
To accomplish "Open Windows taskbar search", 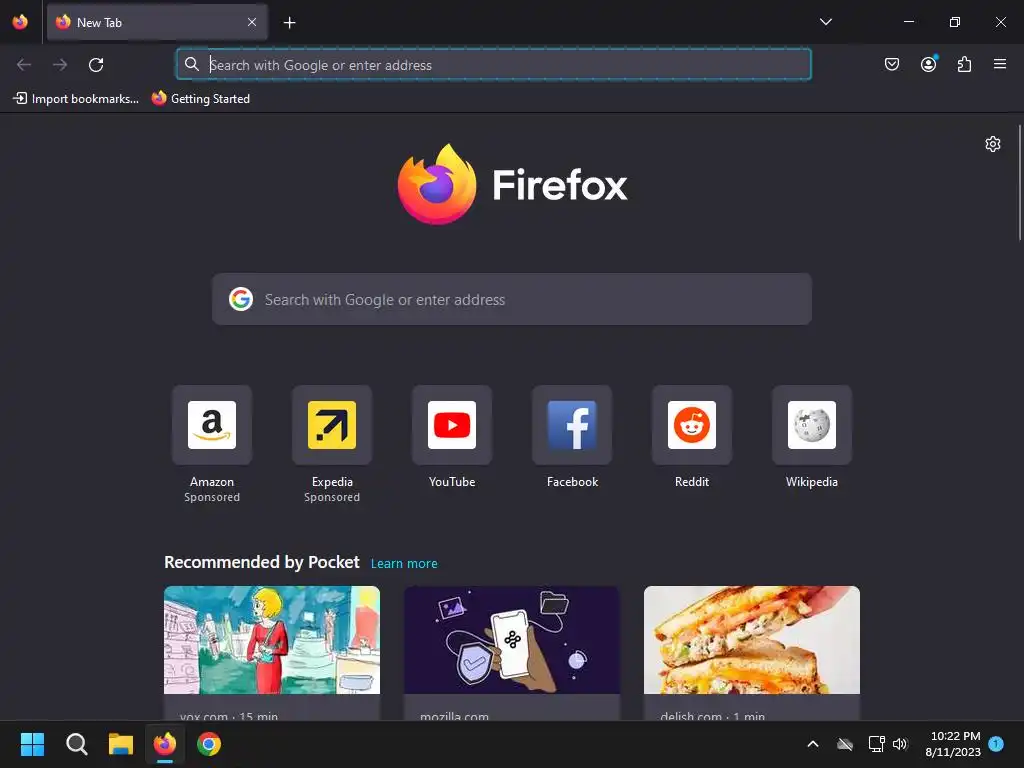I will click(76, 744).
